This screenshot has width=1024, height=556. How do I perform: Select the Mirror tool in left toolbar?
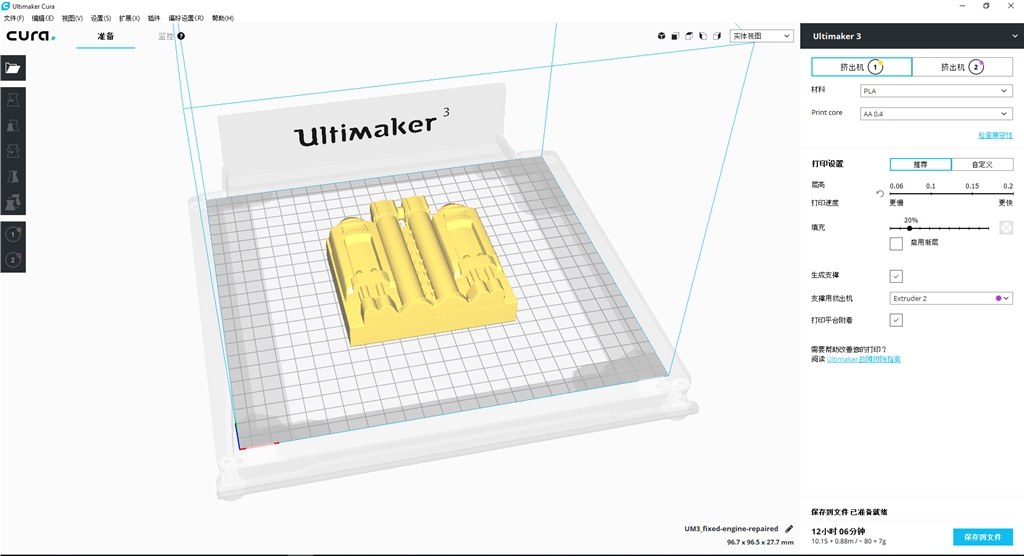[13, 177]
